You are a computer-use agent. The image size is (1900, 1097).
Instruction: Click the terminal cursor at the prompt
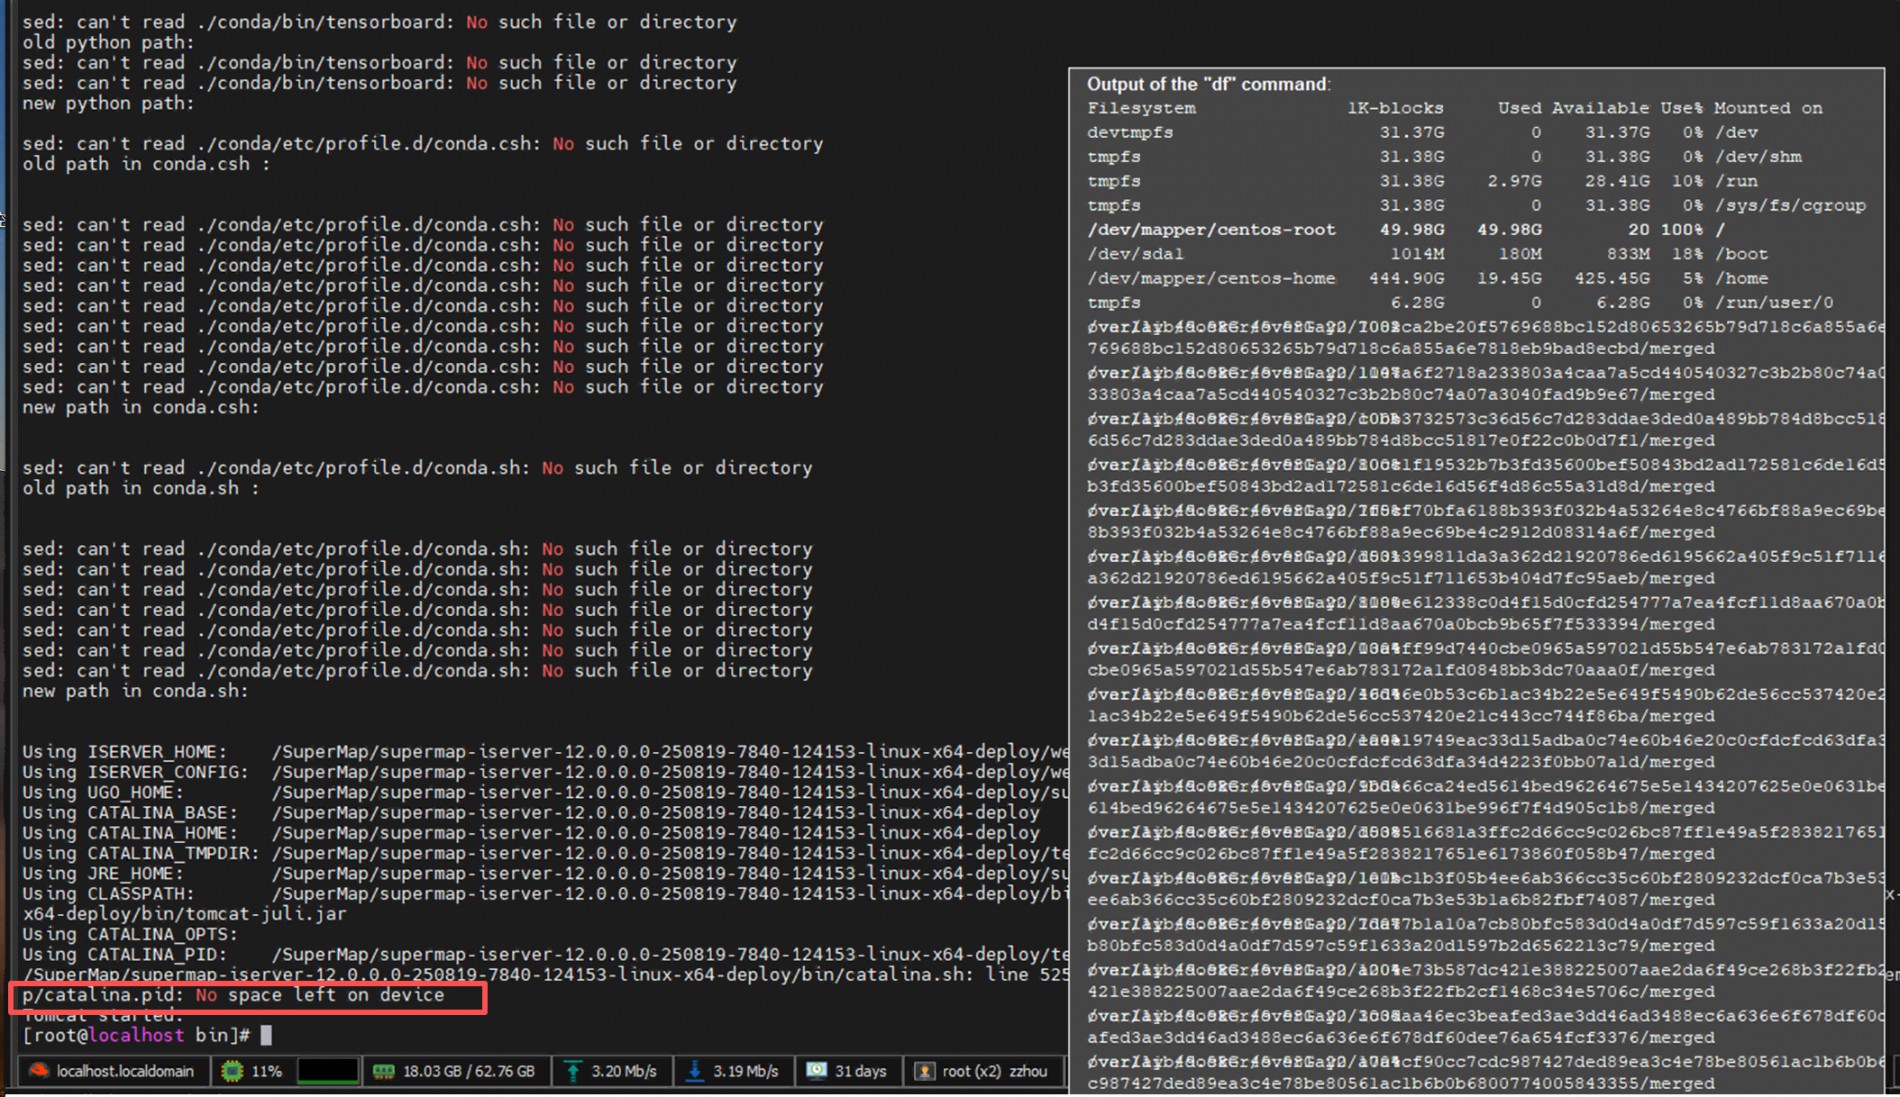pos(266,1035)
